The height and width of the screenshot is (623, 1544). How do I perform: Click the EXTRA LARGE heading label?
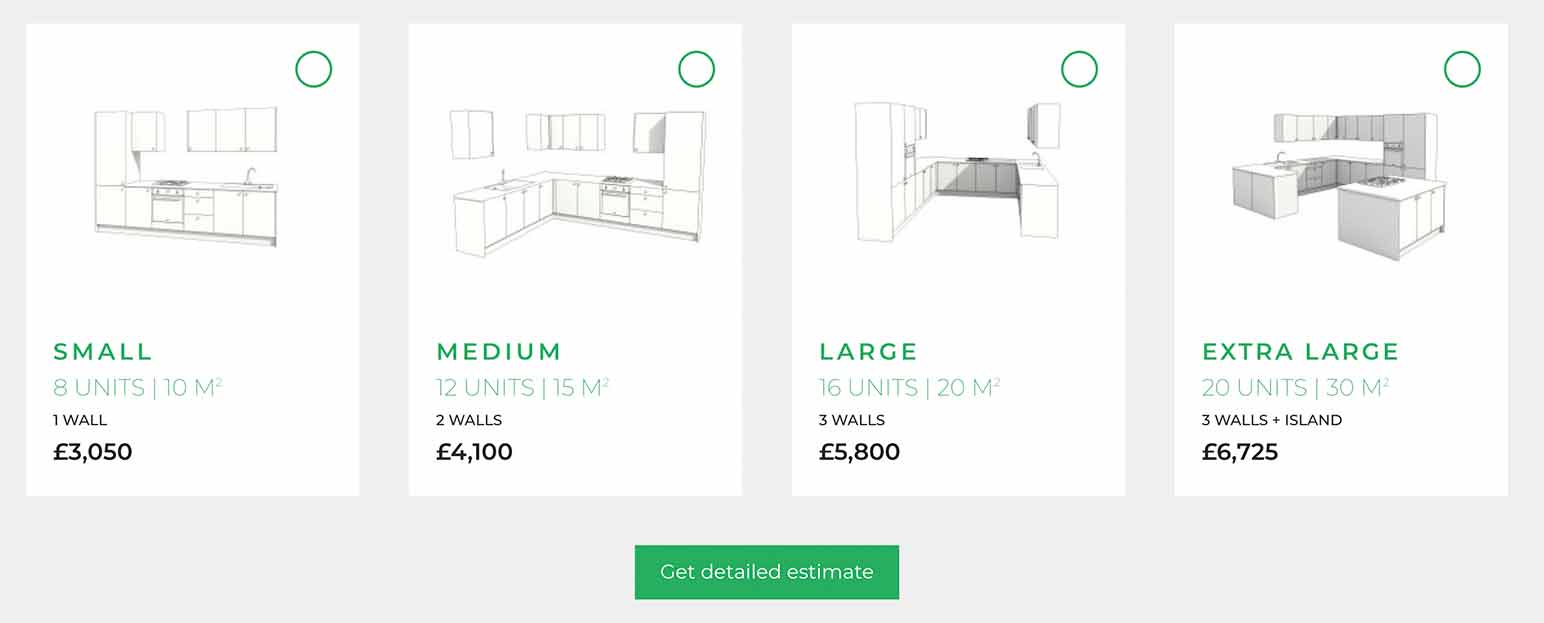[1300, 351]
